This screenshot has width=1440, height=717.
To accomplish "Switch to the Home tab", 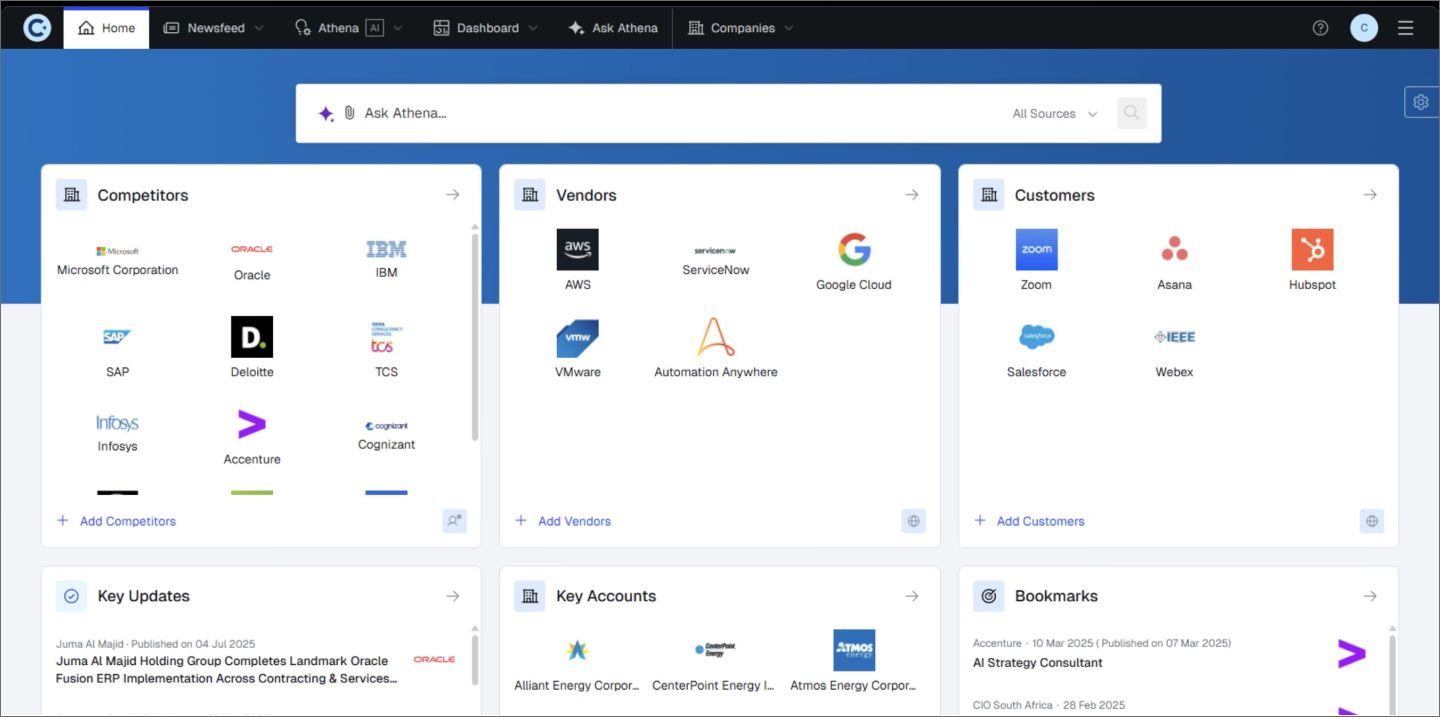I will point(105,27).
